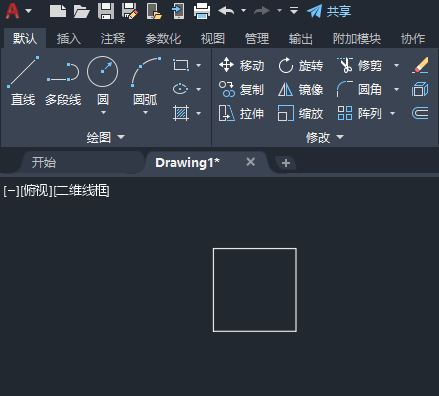Add a new drawing tab
439x396 pixels.
286,163
